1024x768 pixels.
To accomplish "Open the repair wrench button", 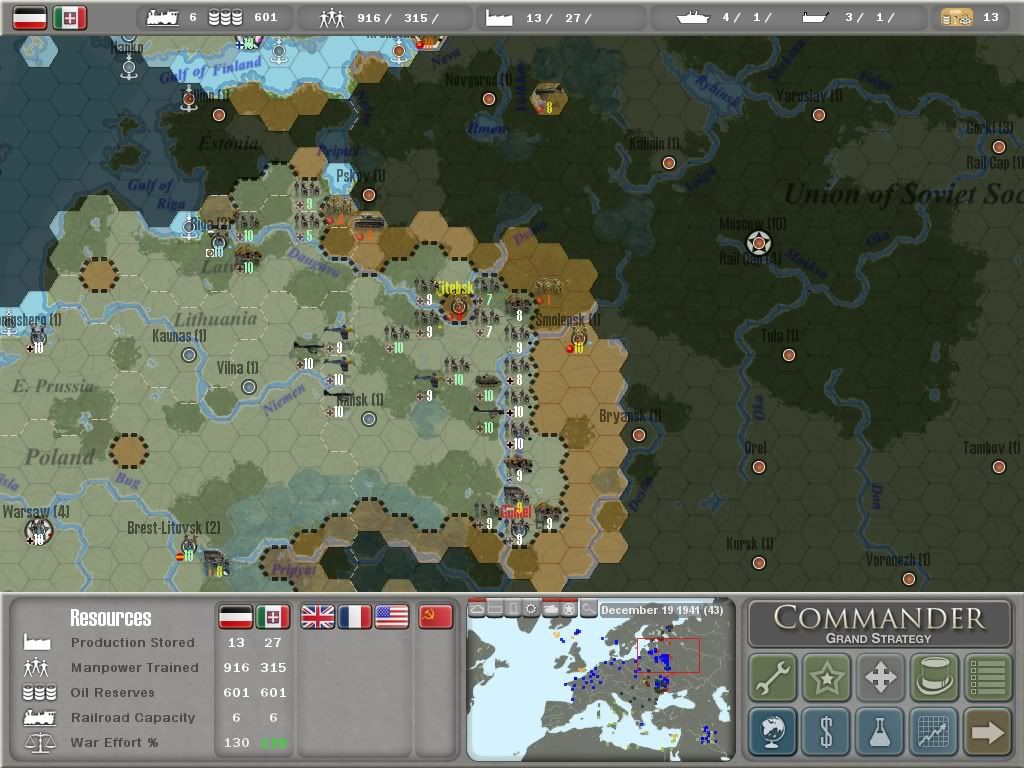I will tap(773, 677).
